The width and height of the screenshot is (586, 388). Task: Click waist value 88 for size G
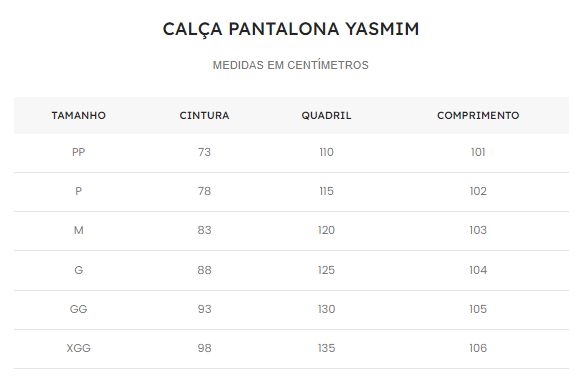(x=204, y=270)
